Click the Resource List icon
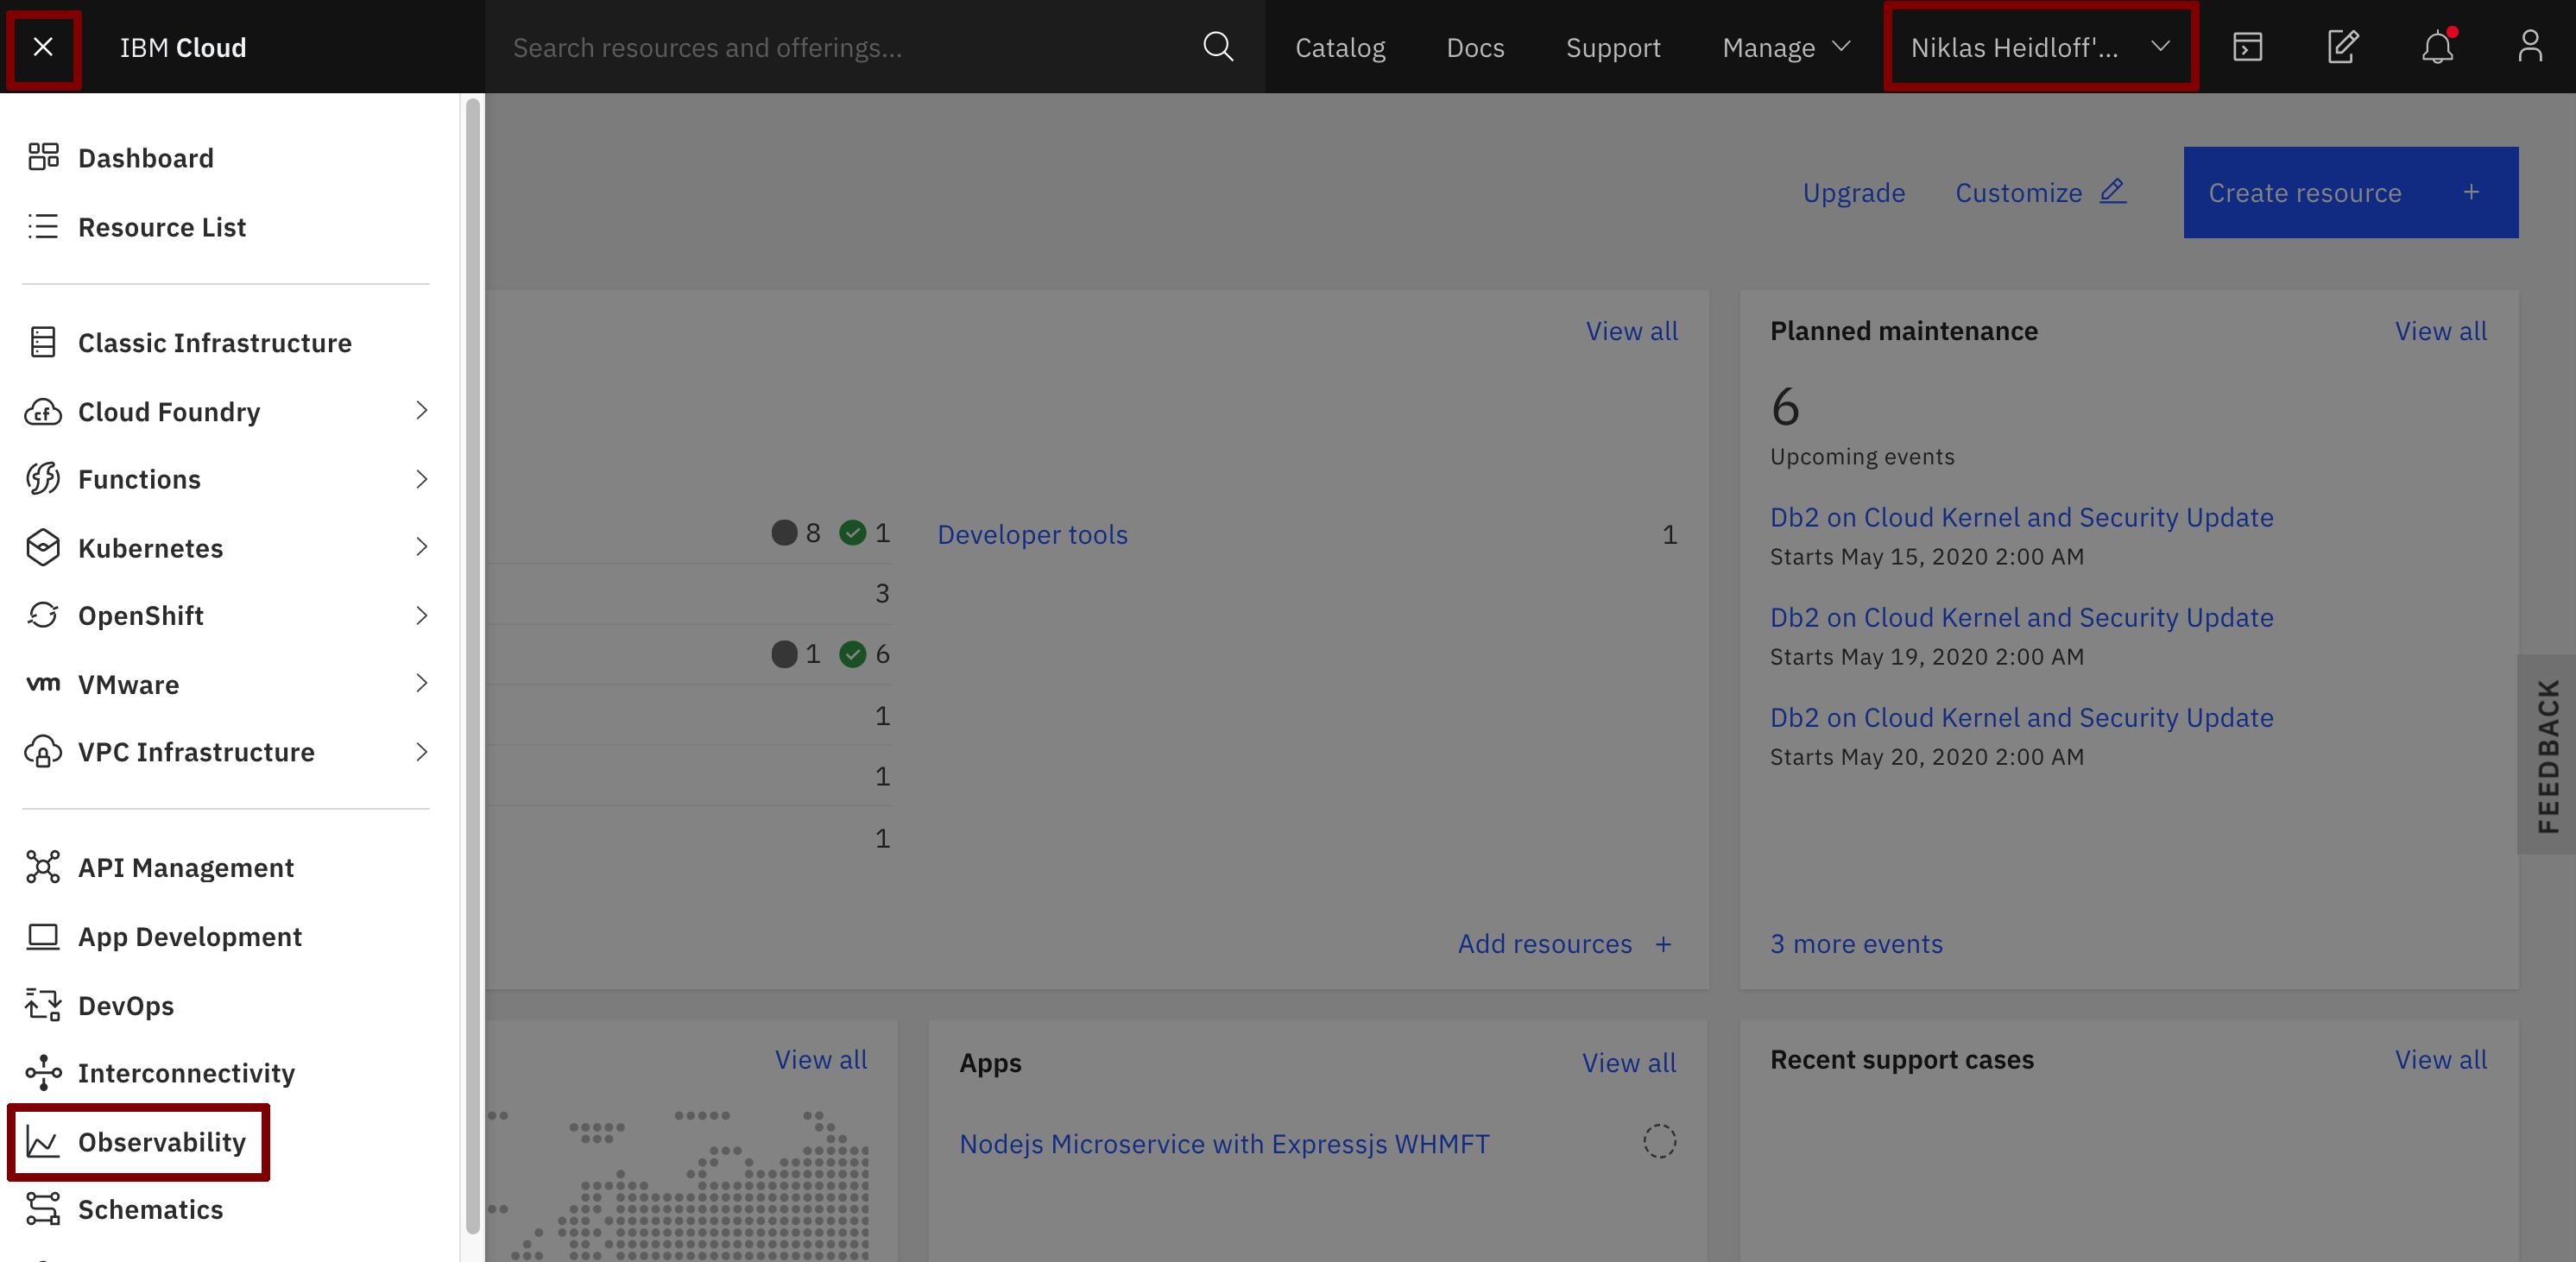 [43, 227]
